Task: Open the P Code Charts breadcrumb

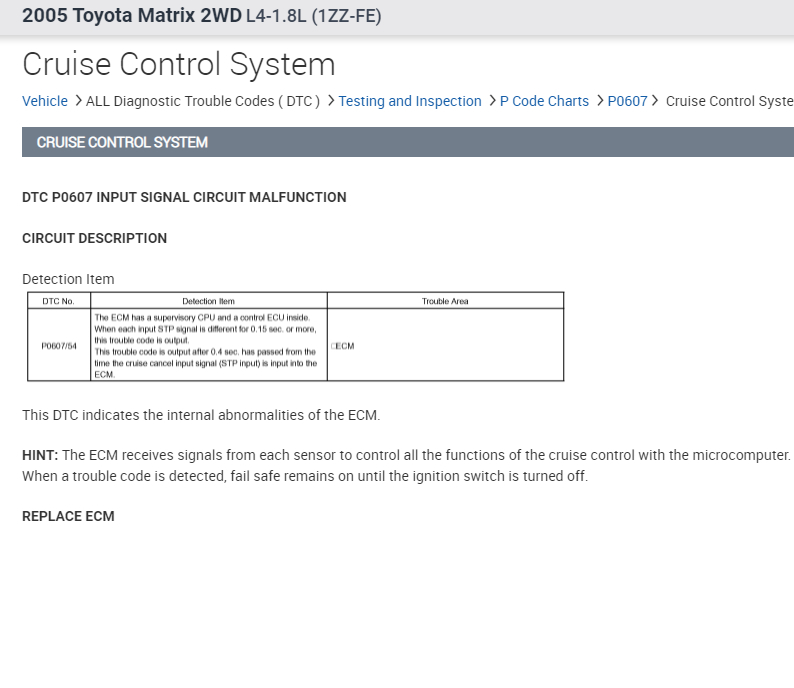Action: point(544,101)
